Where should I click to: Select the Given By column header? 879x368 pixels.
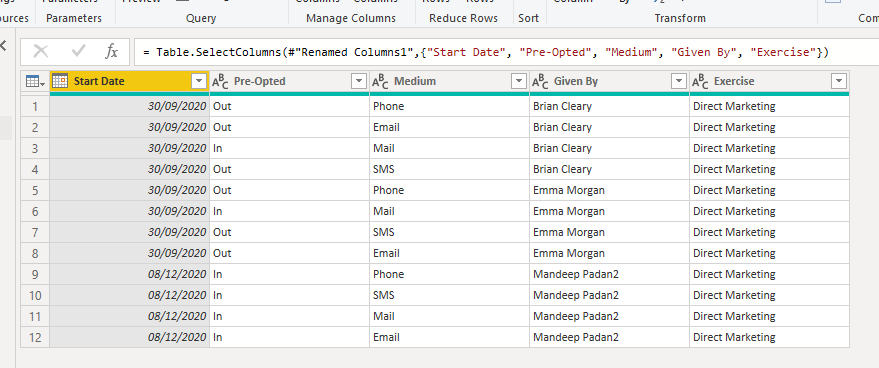point(609,81)
